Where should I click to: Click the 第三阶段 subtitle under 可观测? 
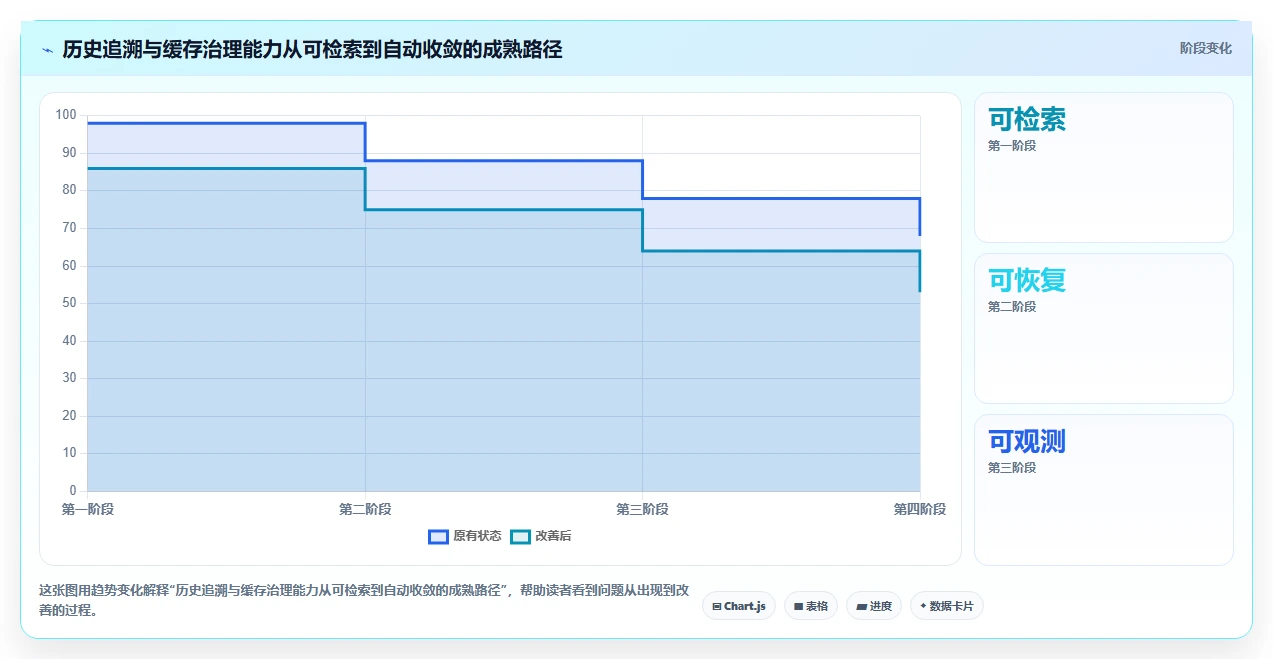pyautogui.click(x=1012, y=468)
